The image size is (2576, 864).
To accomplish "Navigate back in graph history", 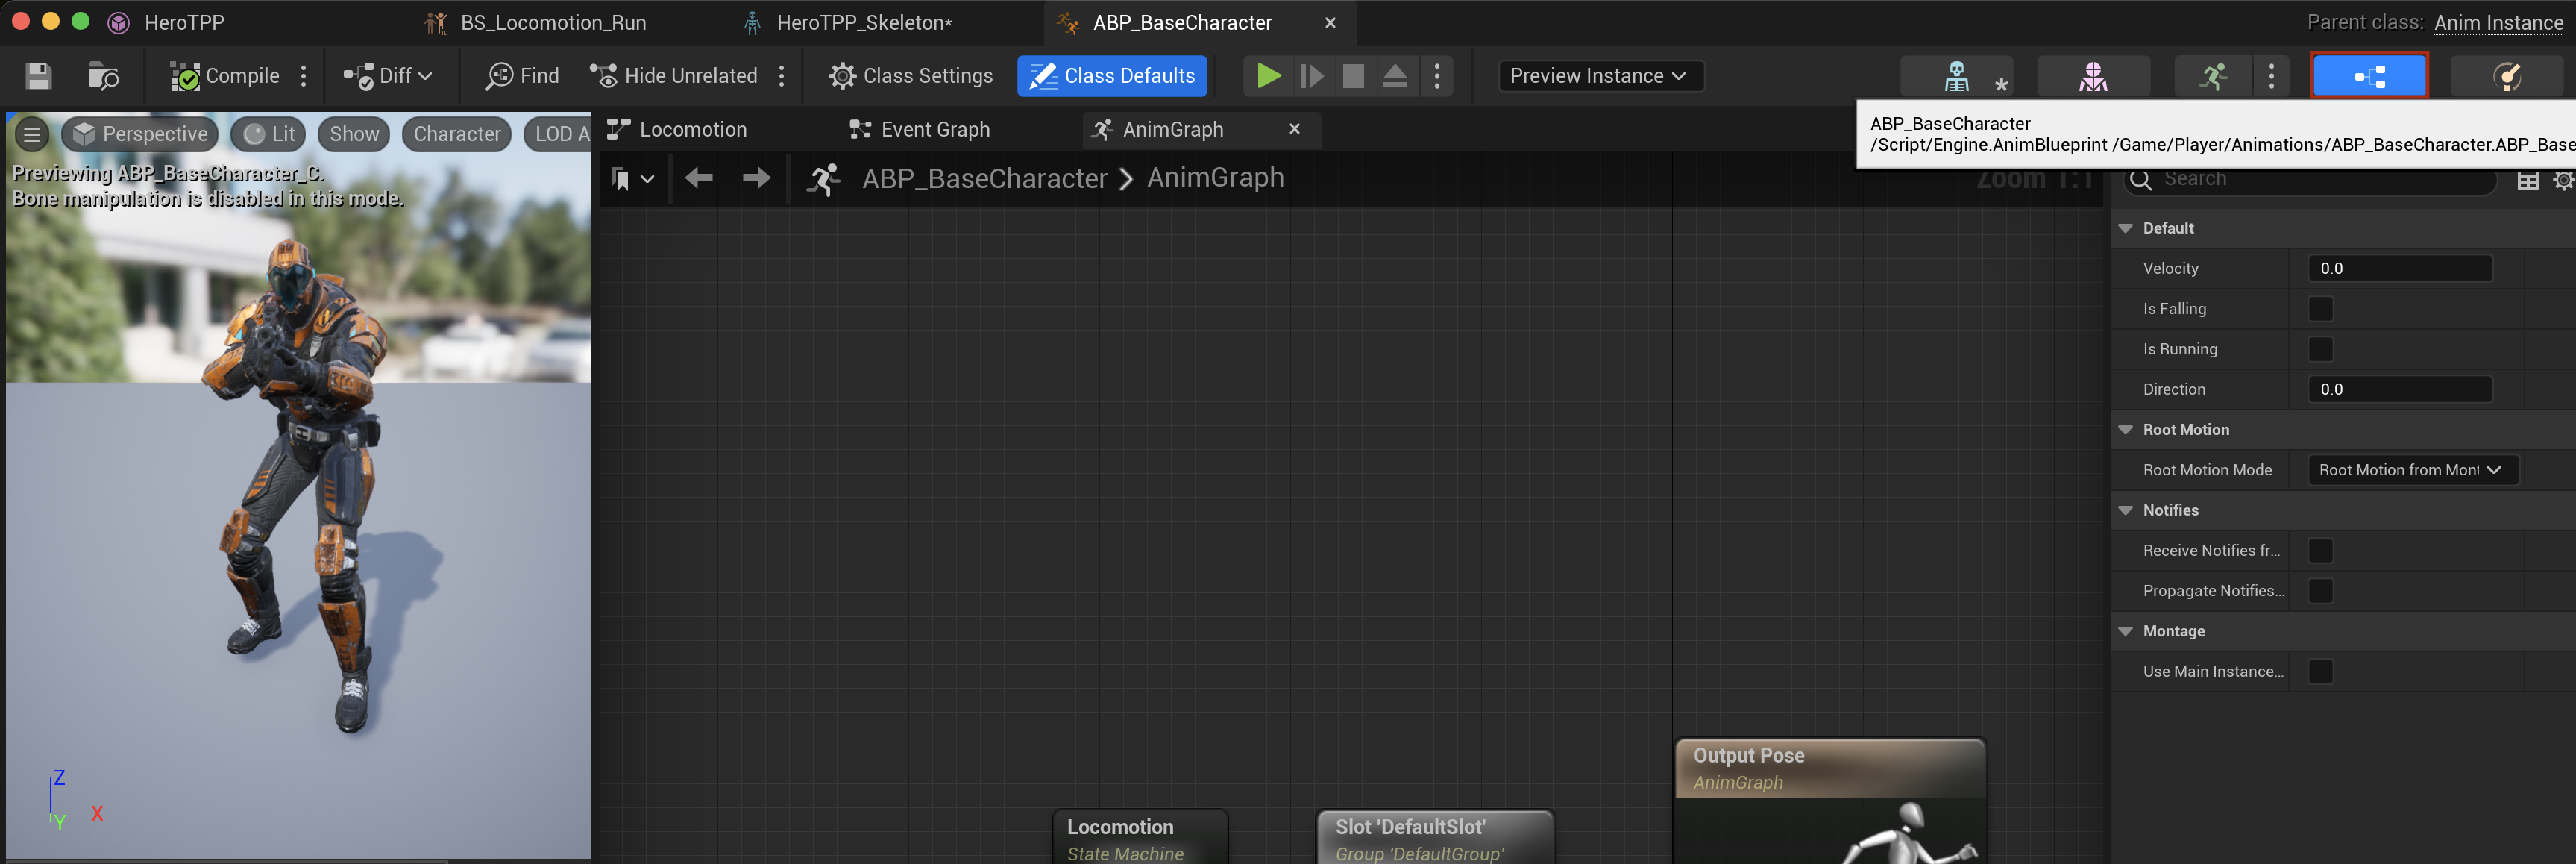I will [x=698, y=178].
